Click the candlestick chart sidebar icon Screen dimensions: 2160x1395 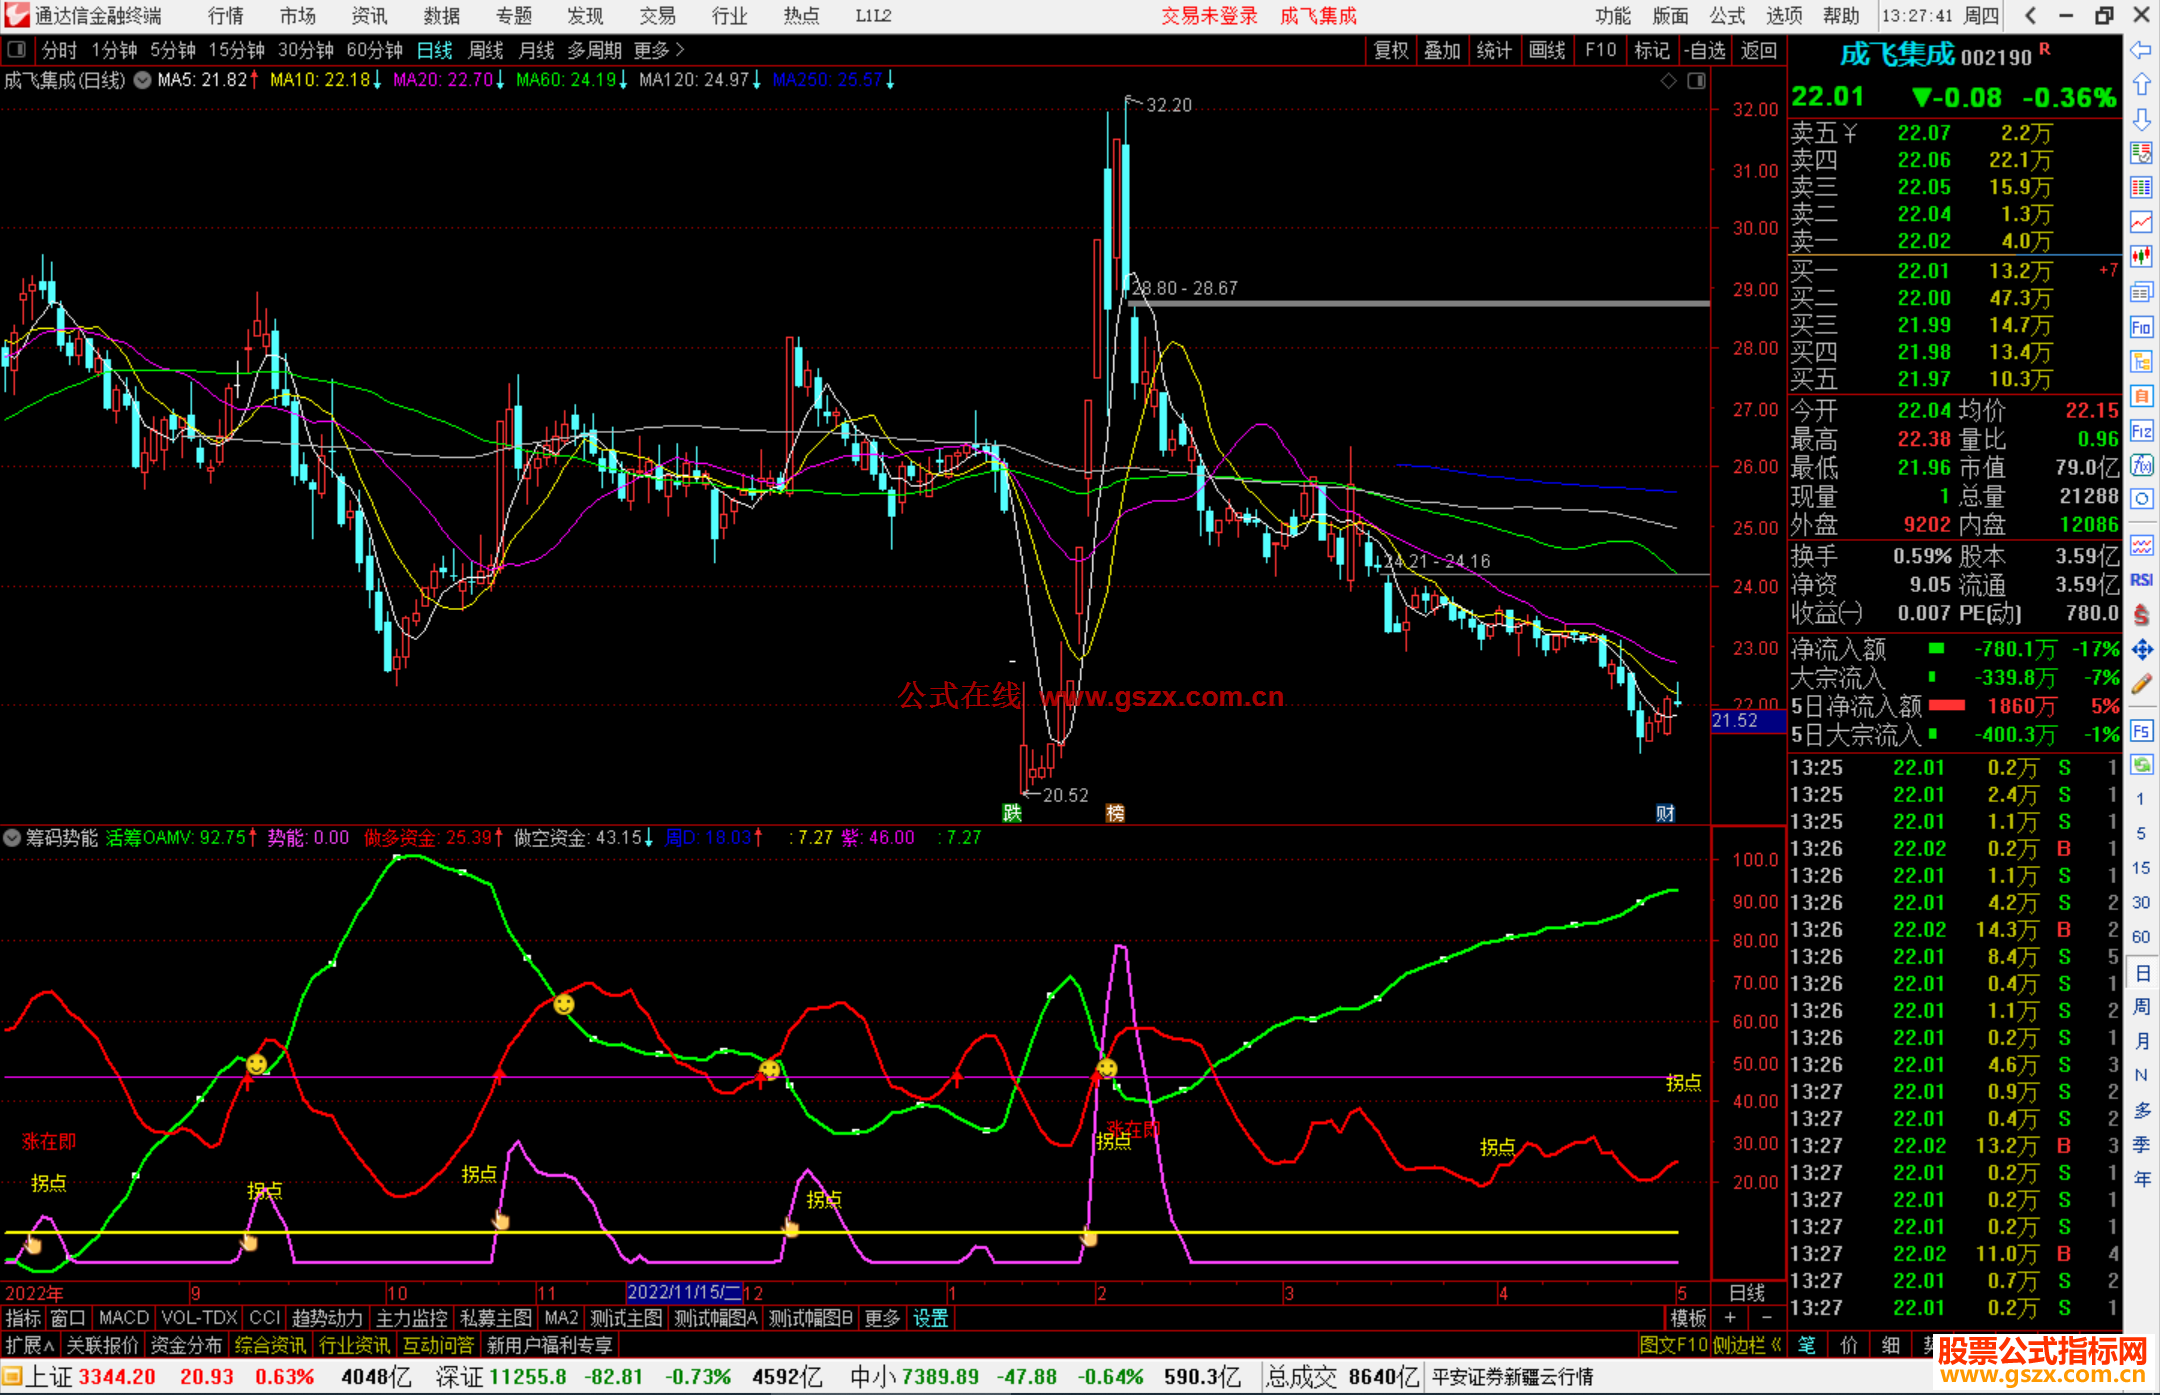tap(2141, 257)
